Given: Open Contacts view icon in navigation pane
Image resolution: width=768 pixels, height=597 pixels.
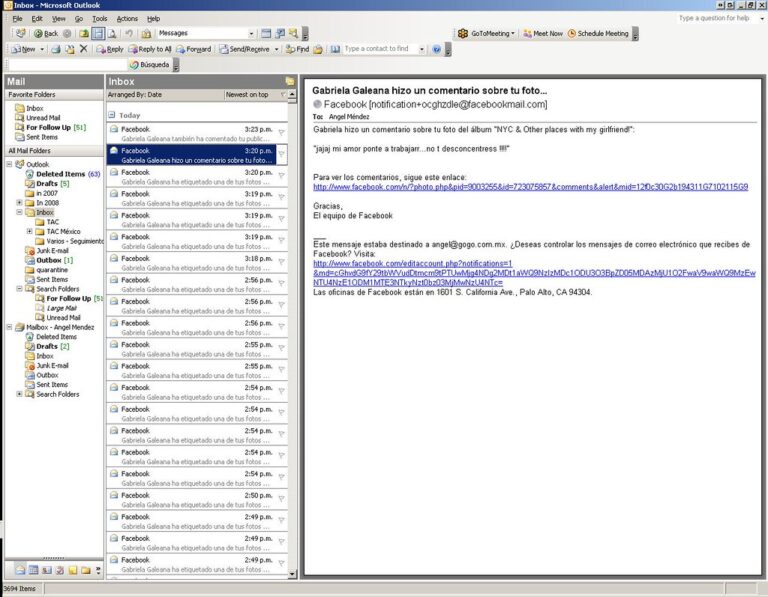Looking at the screenshot, I should (x=47, y=570).
